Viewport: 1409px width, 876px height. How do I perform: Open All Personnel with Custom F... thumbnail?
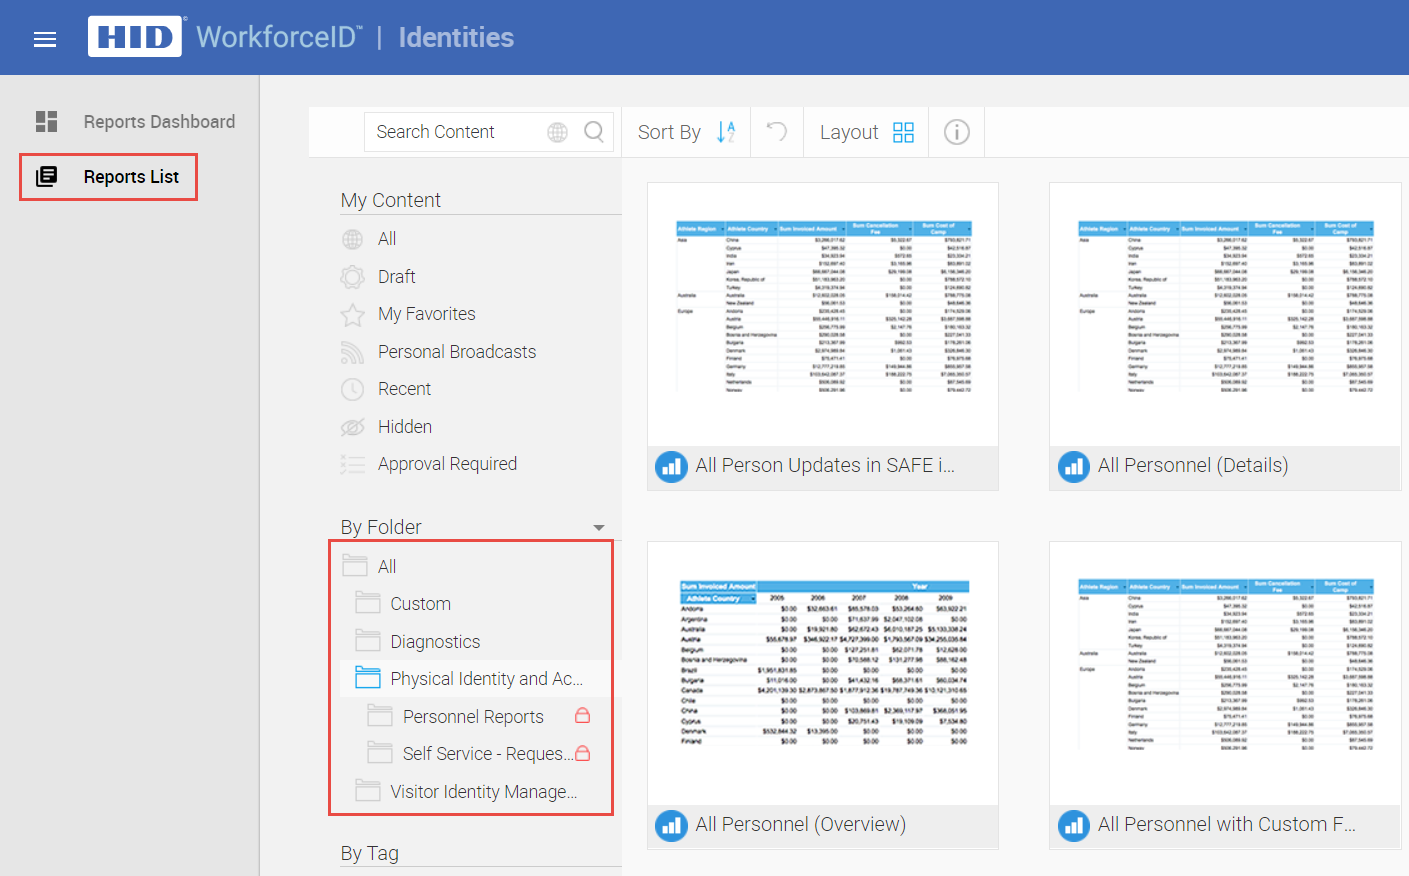pyautogui.click(x=1225, y=673)
